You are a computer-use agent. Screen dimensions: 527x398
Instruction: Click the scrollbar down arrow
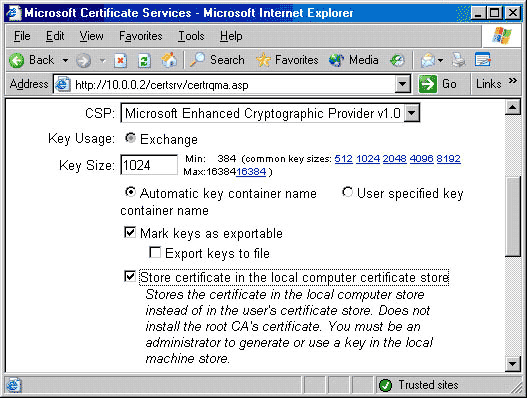(x=513, y=364)
